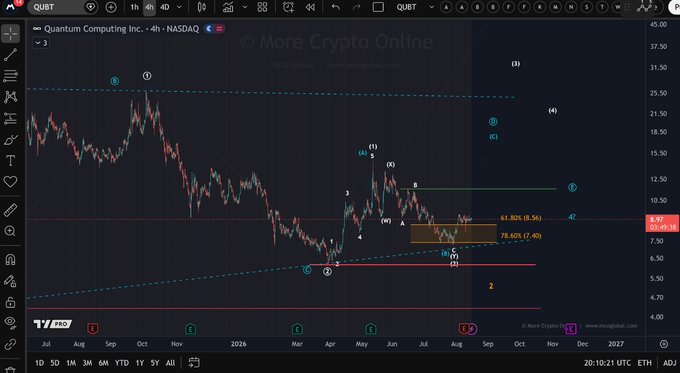The width and height of the screenshot is (680, 373).
Task: Click the QUBT layout name
Action: point(406,7)
